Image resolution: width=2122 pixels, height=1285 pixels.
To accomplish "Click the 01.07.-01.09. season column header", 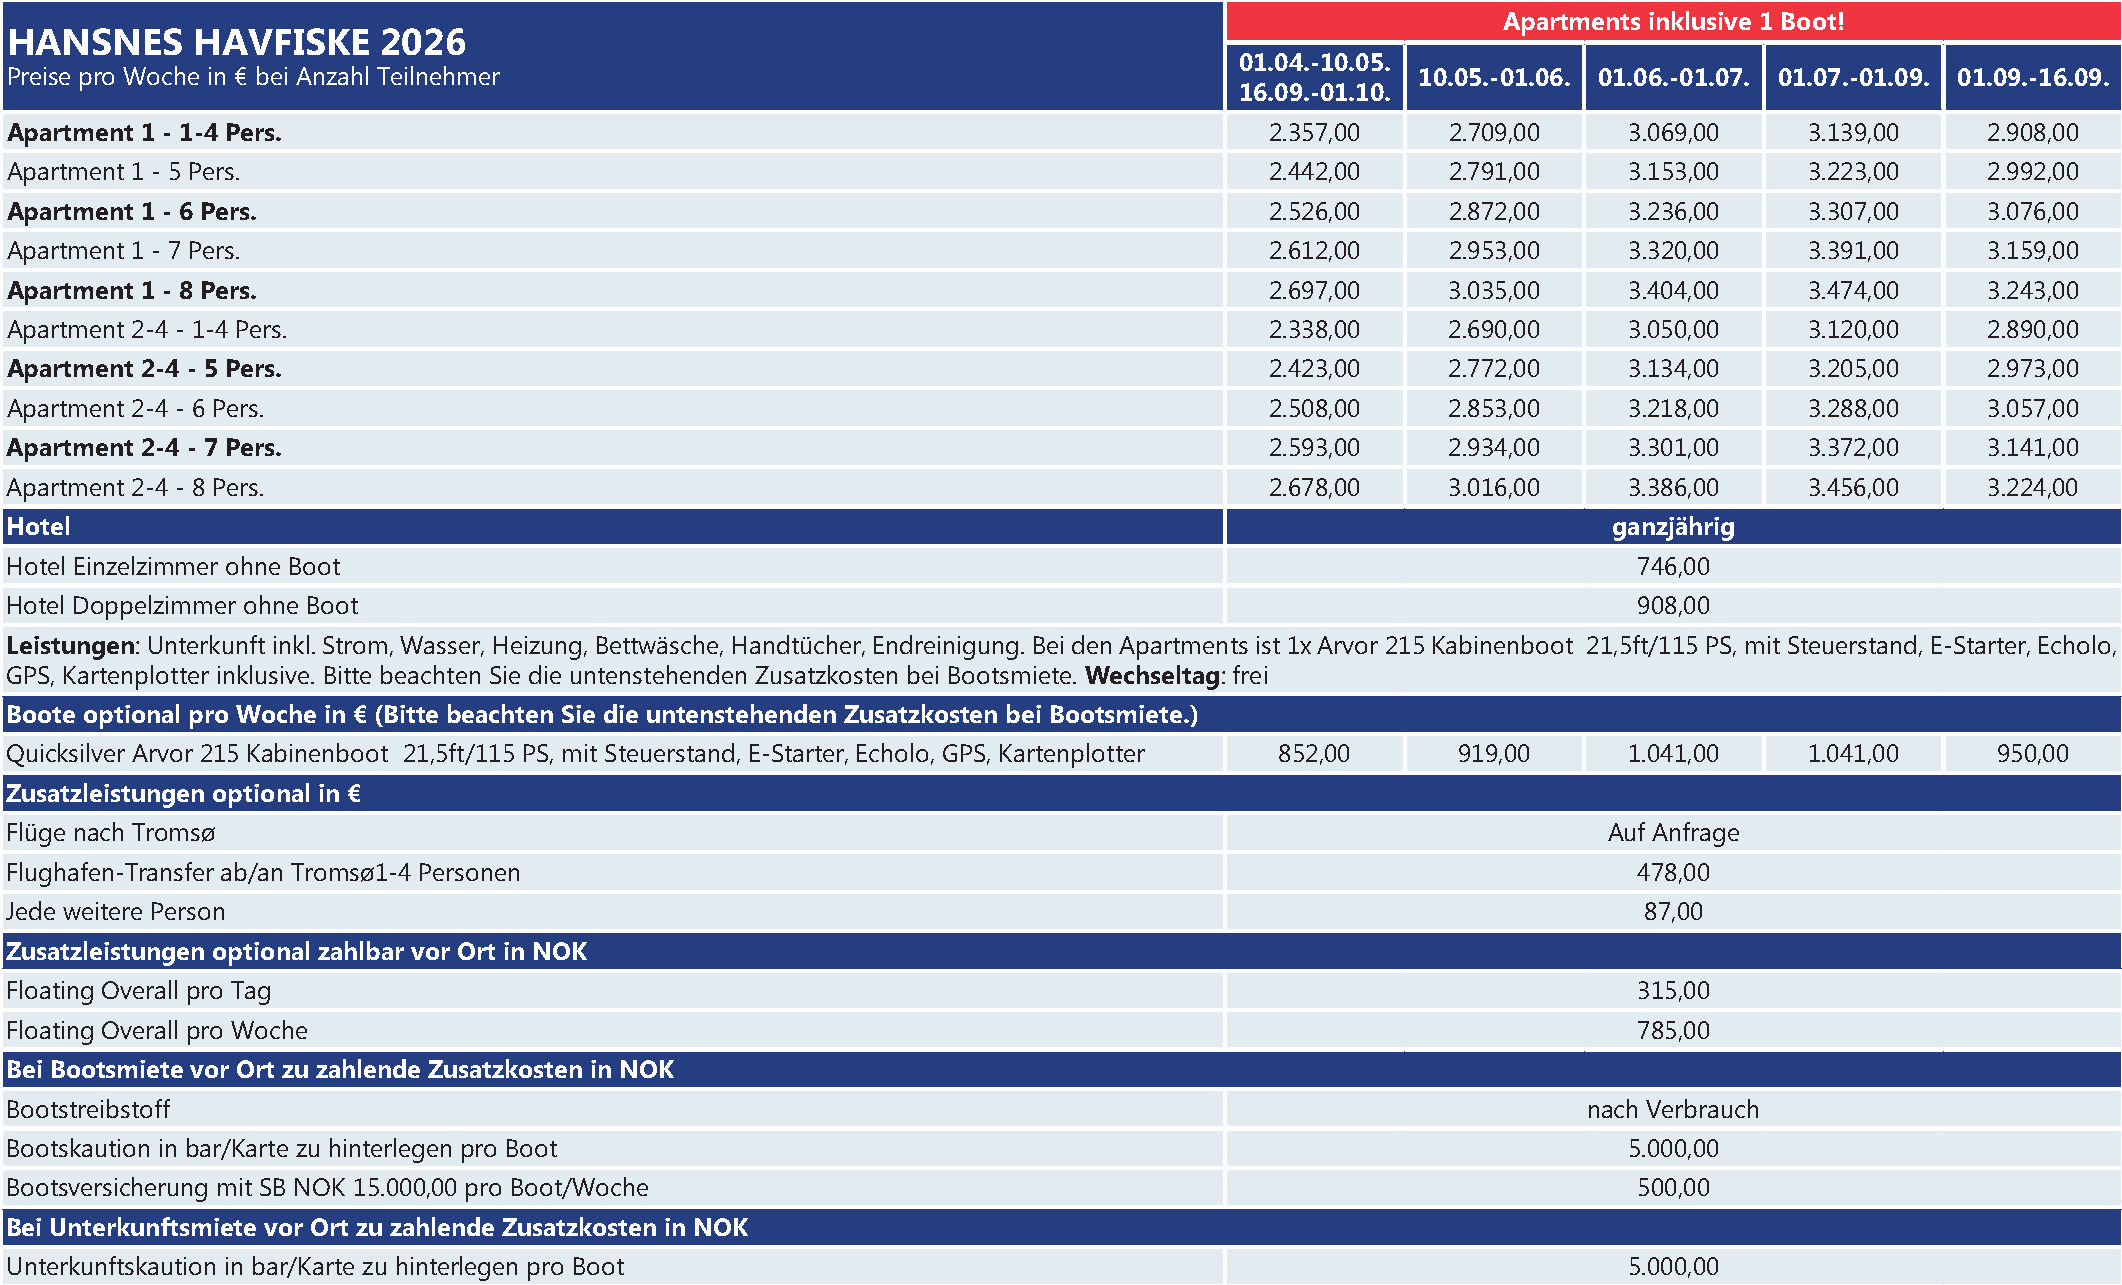I will tap(1853, 77).
